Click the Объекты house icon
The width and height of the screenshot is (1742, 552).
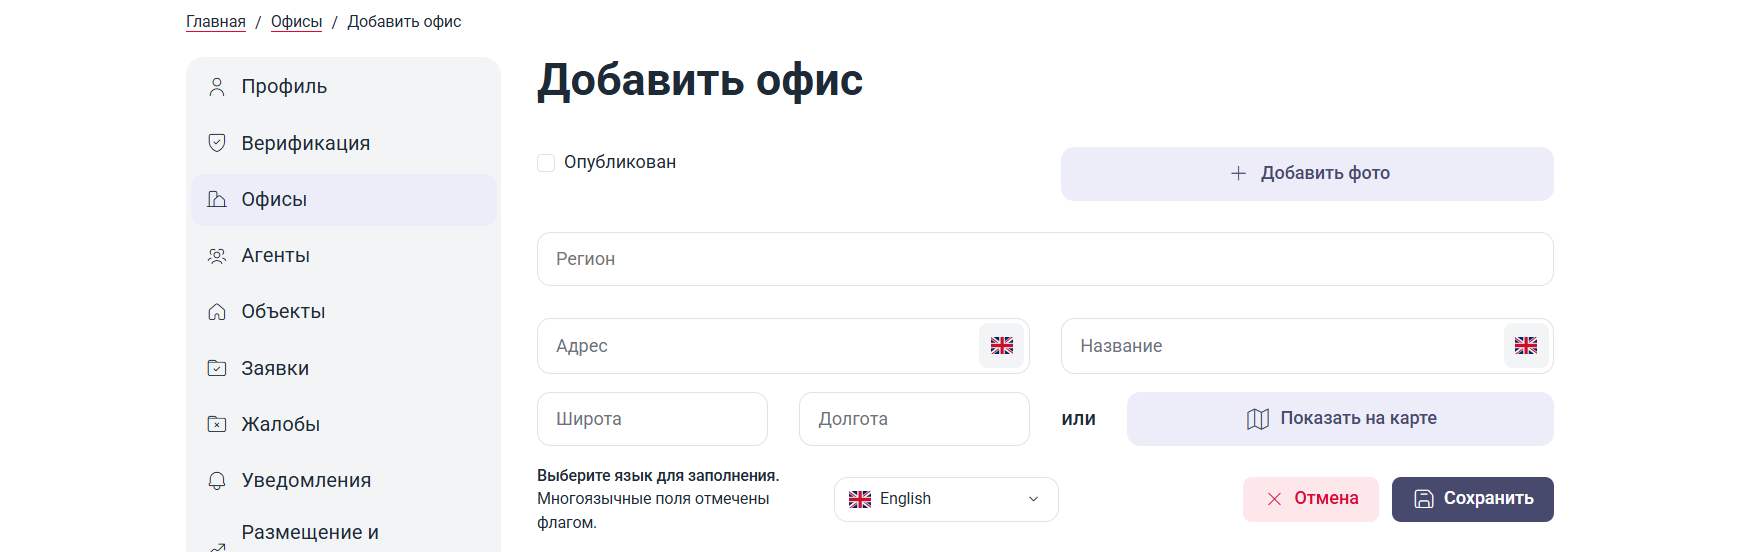[x=216, y=312]
